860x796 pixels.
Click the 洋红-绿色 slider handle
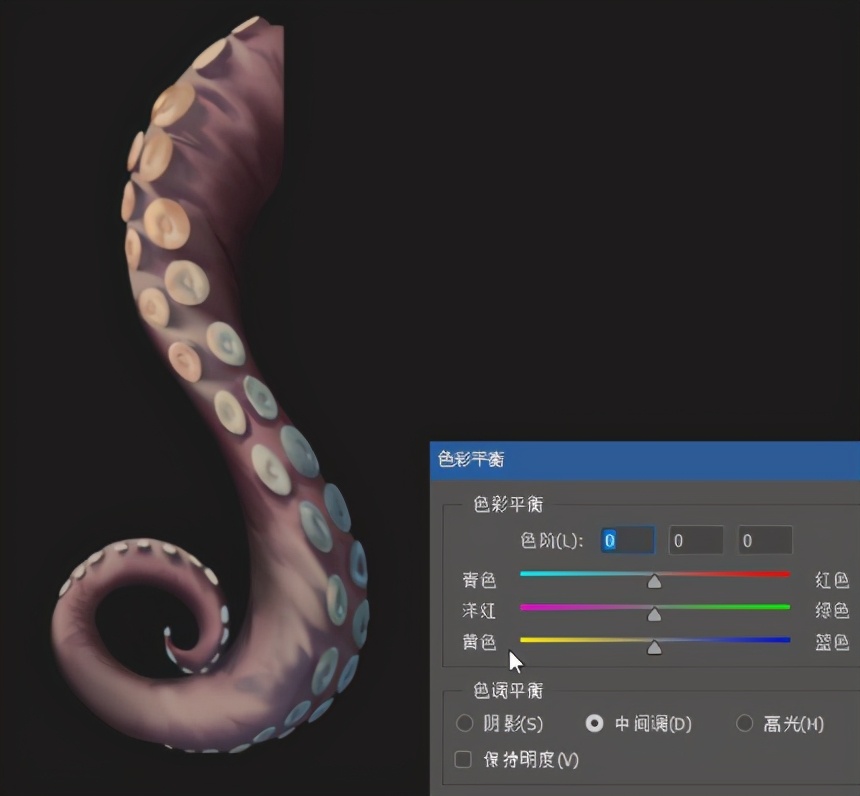[654, 612]
